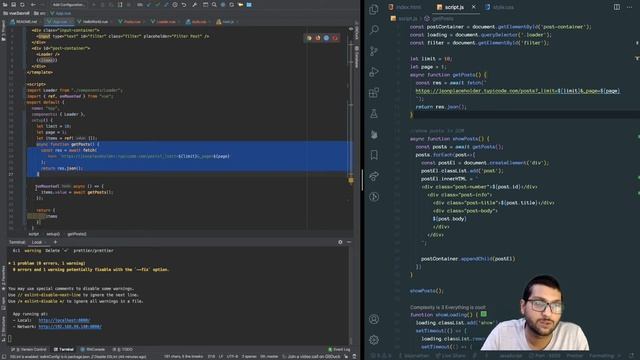The width and height of the screenshot is (640, 360).
Task: Change the UTF-8 file encoding in status bar
Action: pos(232,356)
